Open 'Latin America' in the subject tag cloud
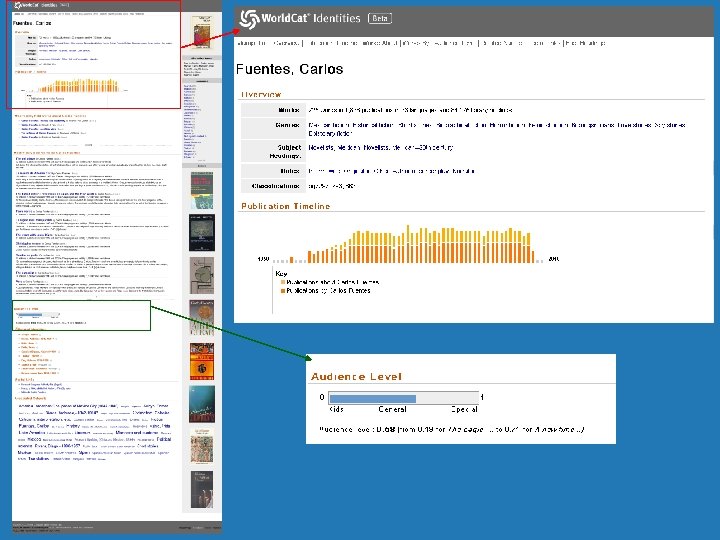The width and height of the screenshot is (720, 540). [x=32, y=433]
